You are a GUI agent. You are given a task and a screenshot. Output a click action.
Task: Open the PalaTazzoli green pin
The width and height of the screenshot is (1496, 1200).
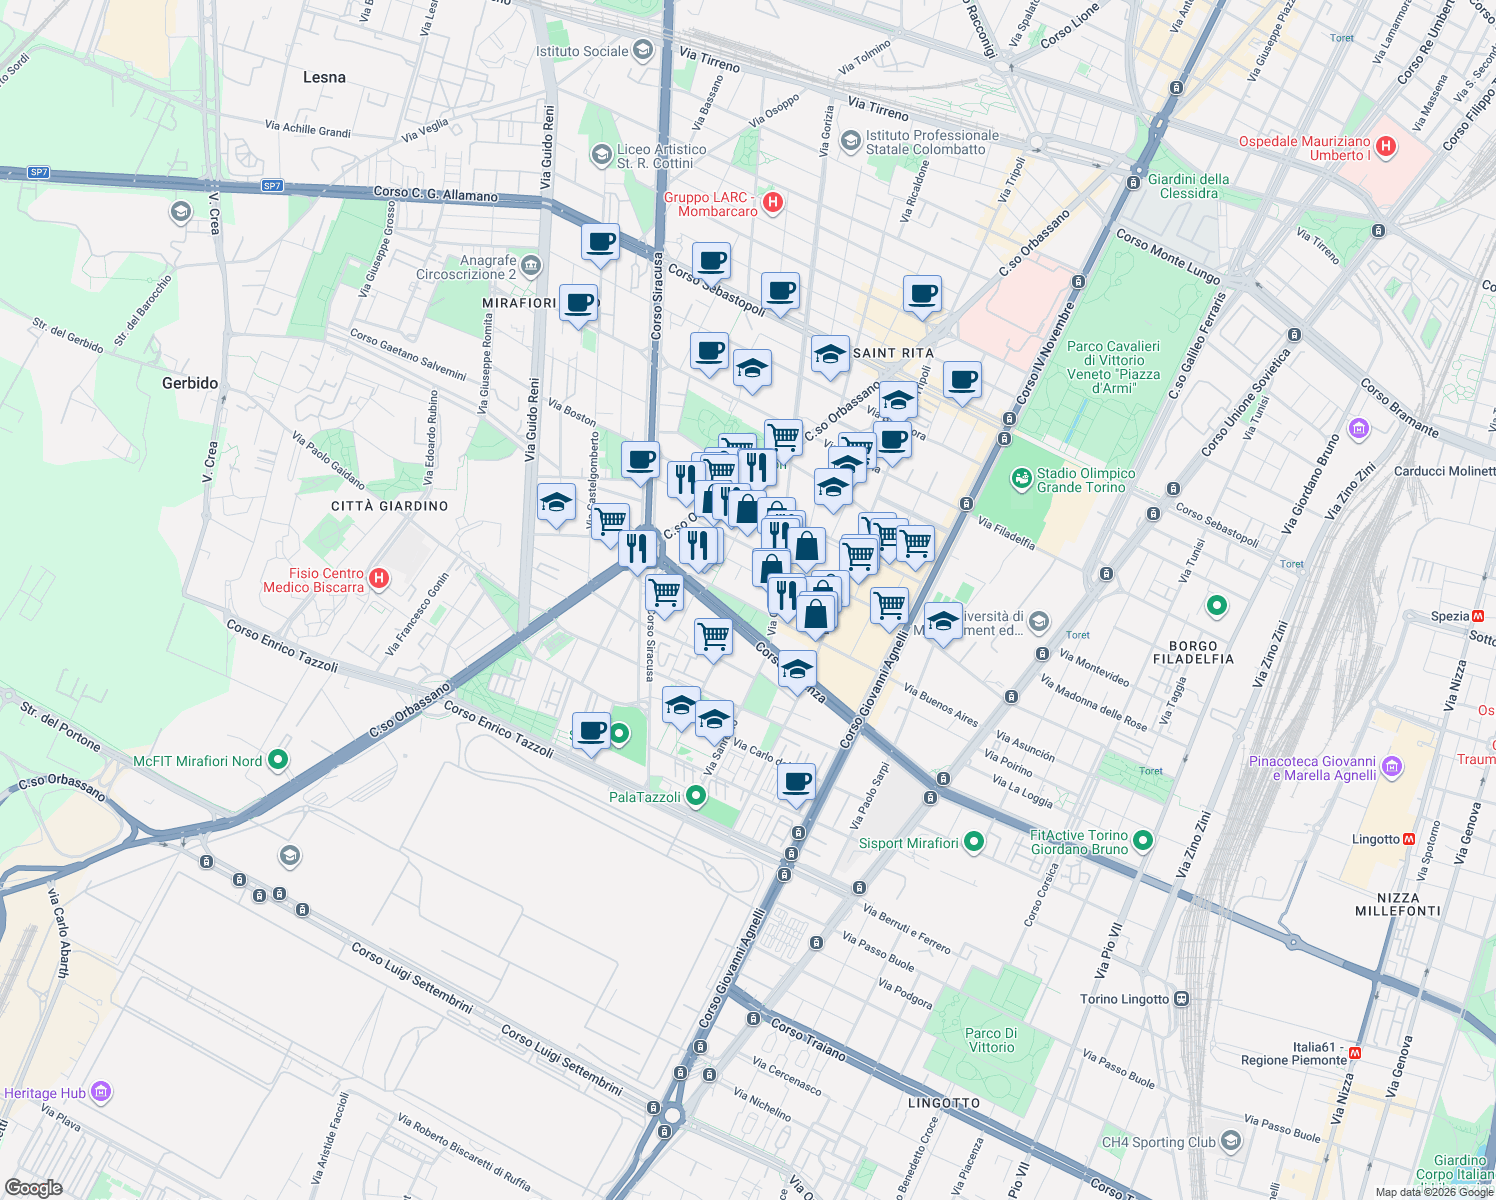pyautogui.click(x=696, y=797)
